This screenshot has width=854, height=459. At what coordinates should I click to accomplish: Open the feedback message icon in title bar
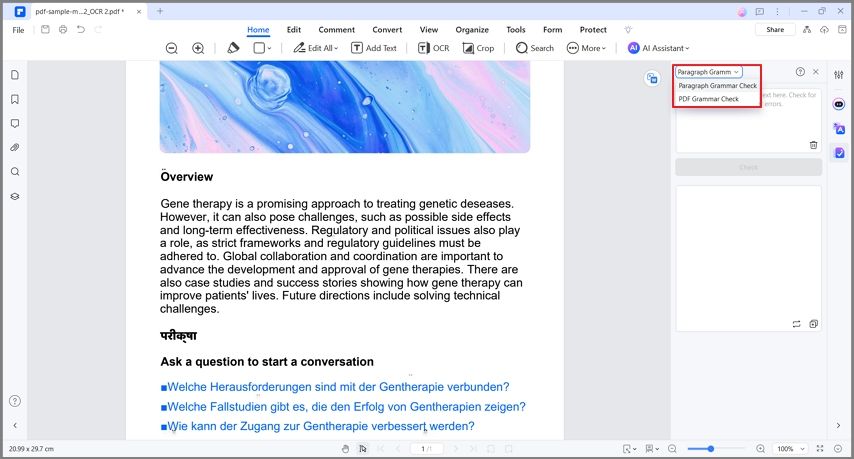[x=759, y=11]
